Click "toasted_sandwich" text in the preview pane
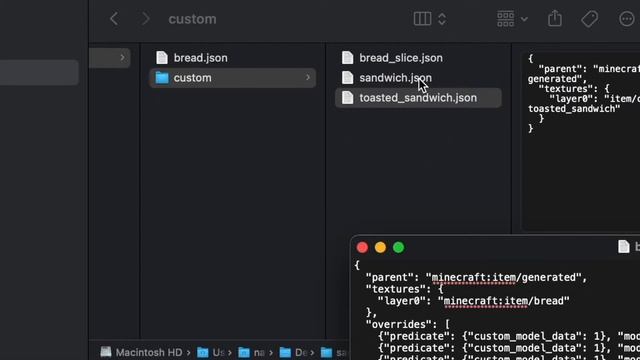Screen dimensions: 640x360 574,109
